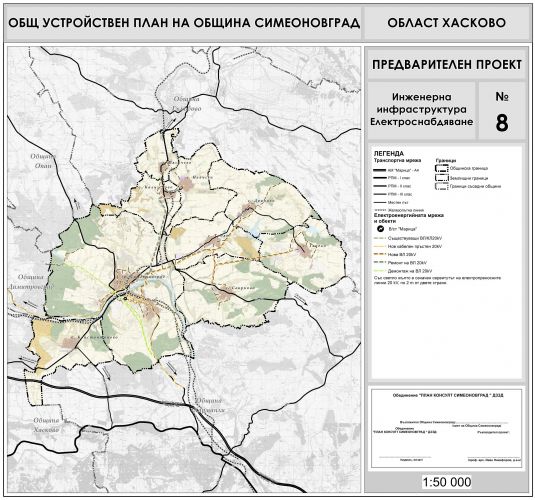Image resolution: width=535 pixels, height=500 pixels.
Task: Click the railway line sample in the legend
Action: [x=379, y=210]
